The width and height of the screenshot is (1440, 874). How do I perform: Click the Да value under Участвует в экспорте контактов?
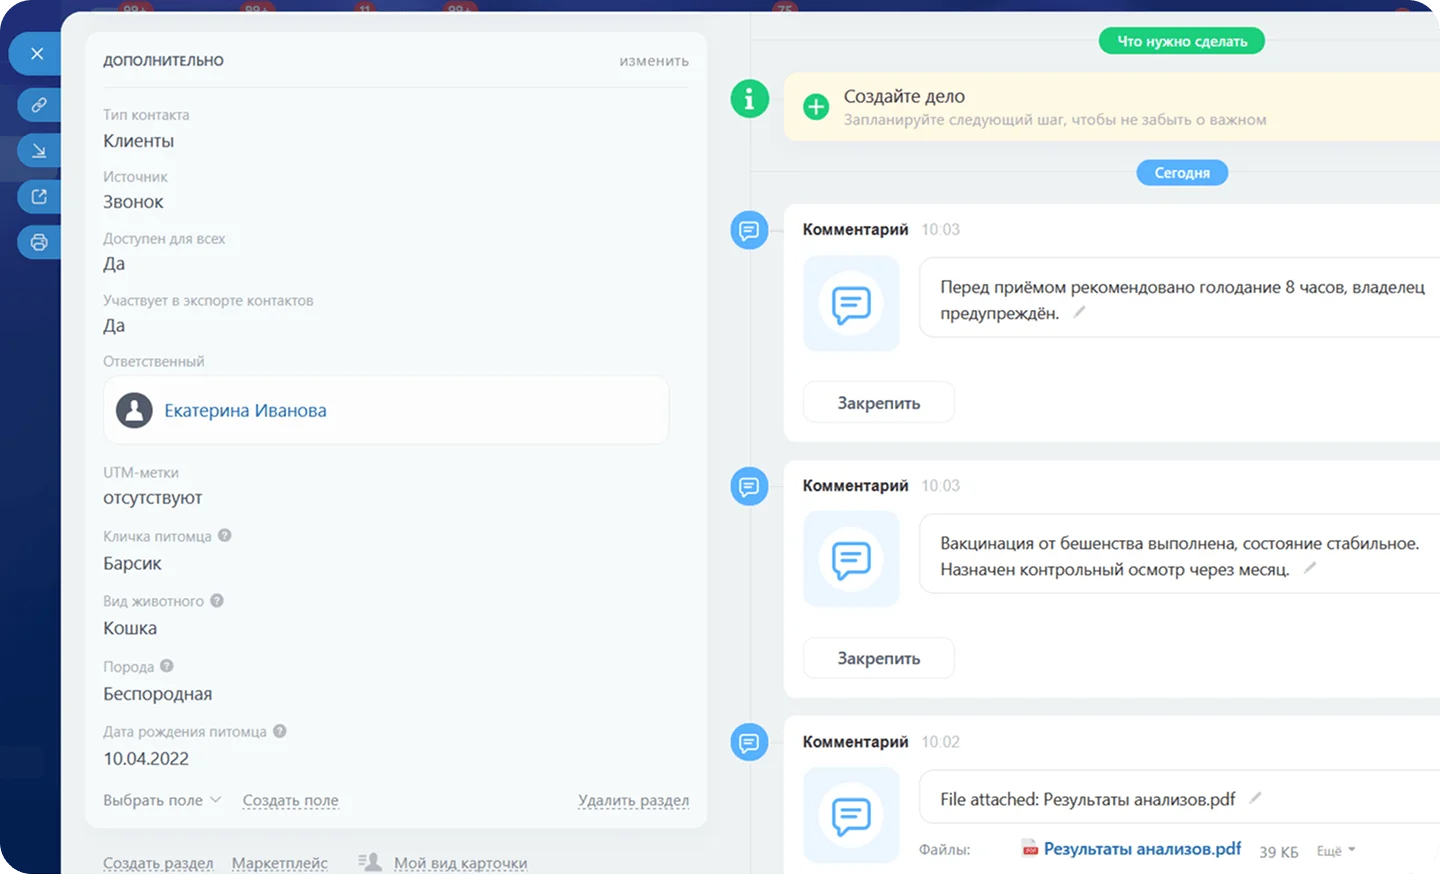[114, 326]
